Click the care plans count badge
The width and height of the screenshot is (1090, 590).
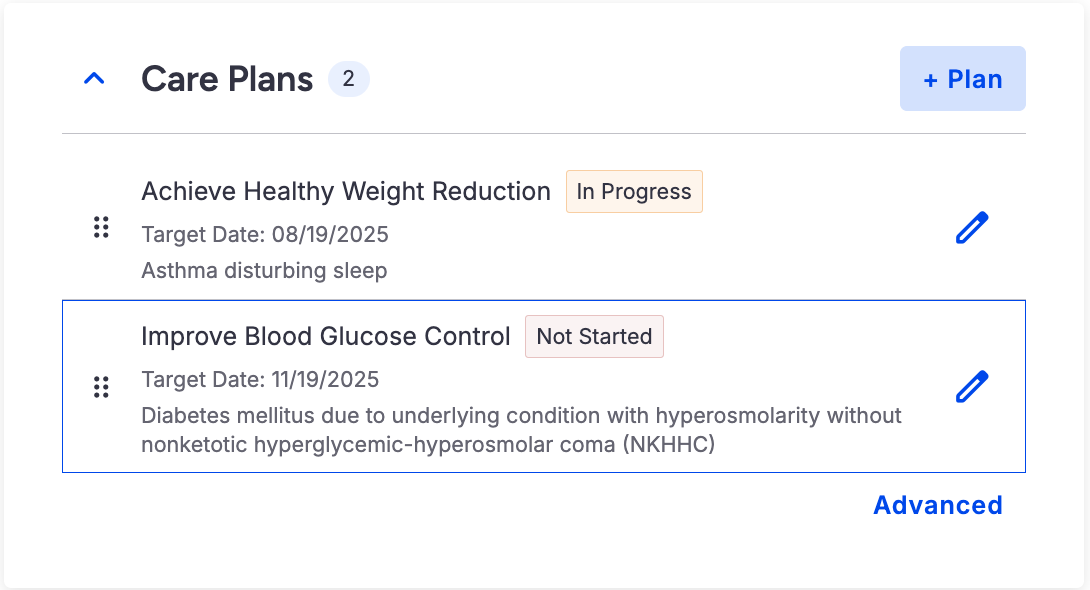(x=348, y=79)
